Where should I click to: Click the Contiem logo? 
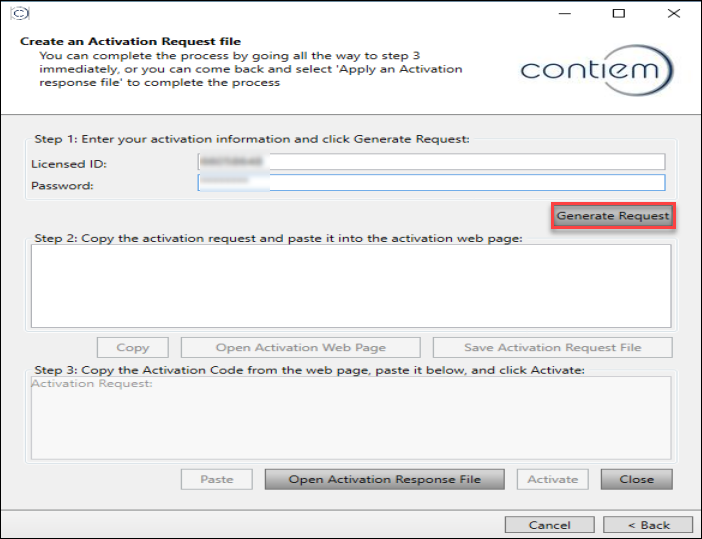point(597,71)
